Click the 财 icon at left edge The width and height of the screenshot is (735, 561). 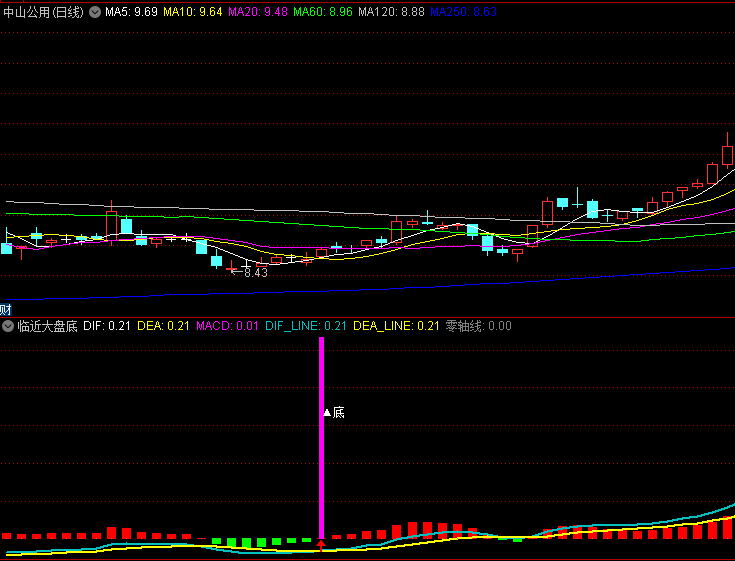click(x=6, y=308)
